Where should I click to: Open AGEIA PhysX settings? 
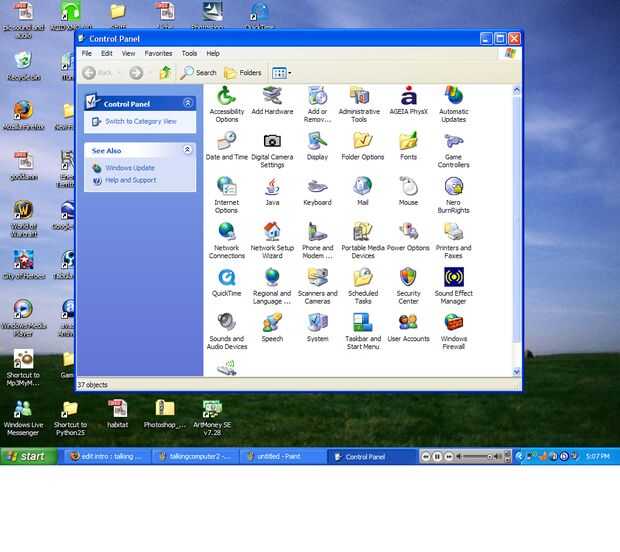408,101
